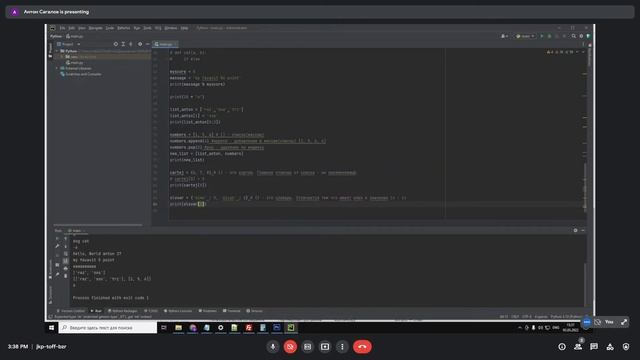The width and height of the screenshot is (640, 360).
Task: Click Rerun icon in Run panel
Action: point(57,239)
